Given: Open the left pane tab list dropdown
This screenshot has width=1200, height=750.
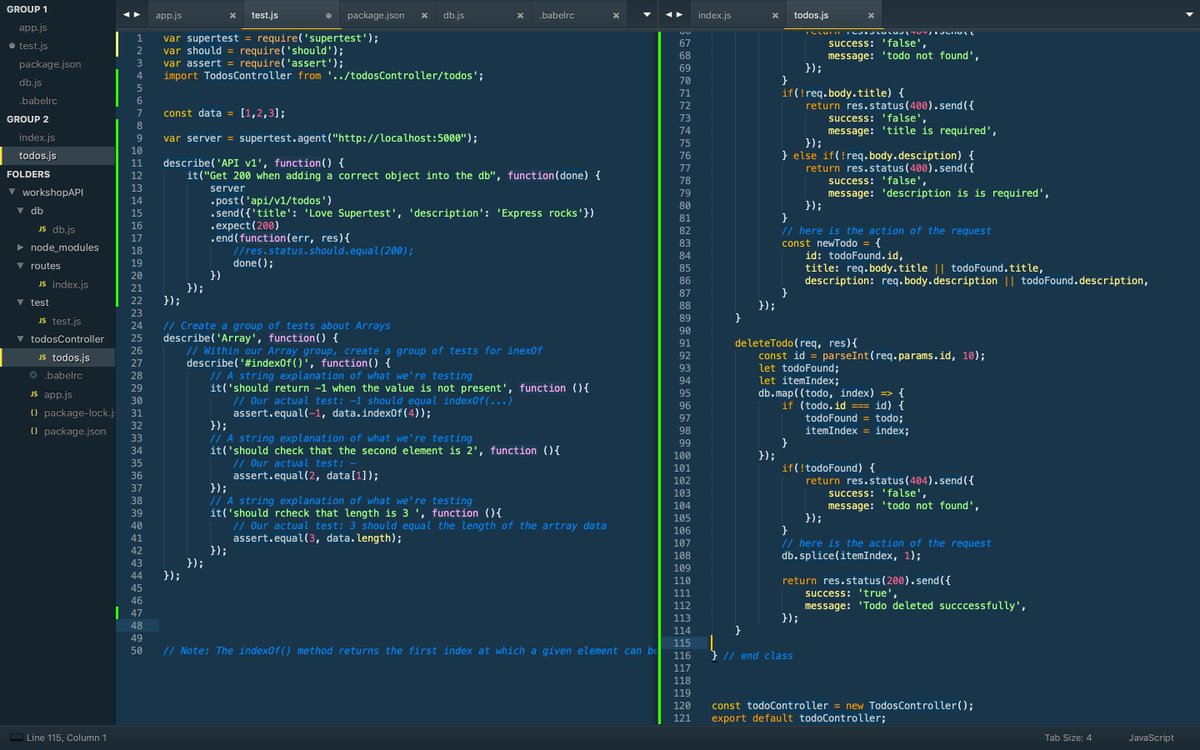Looking at the screenshot, I should [x=646, y=15].
